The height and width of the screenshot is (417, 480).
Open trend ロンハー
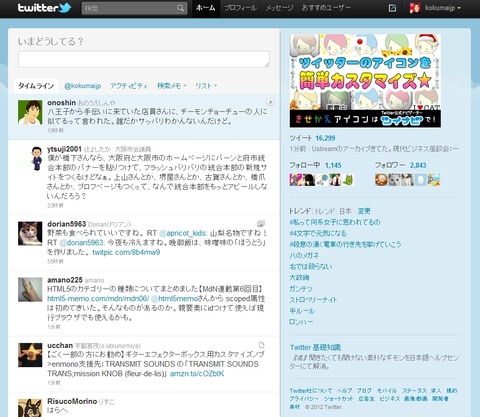pos(301,322)
